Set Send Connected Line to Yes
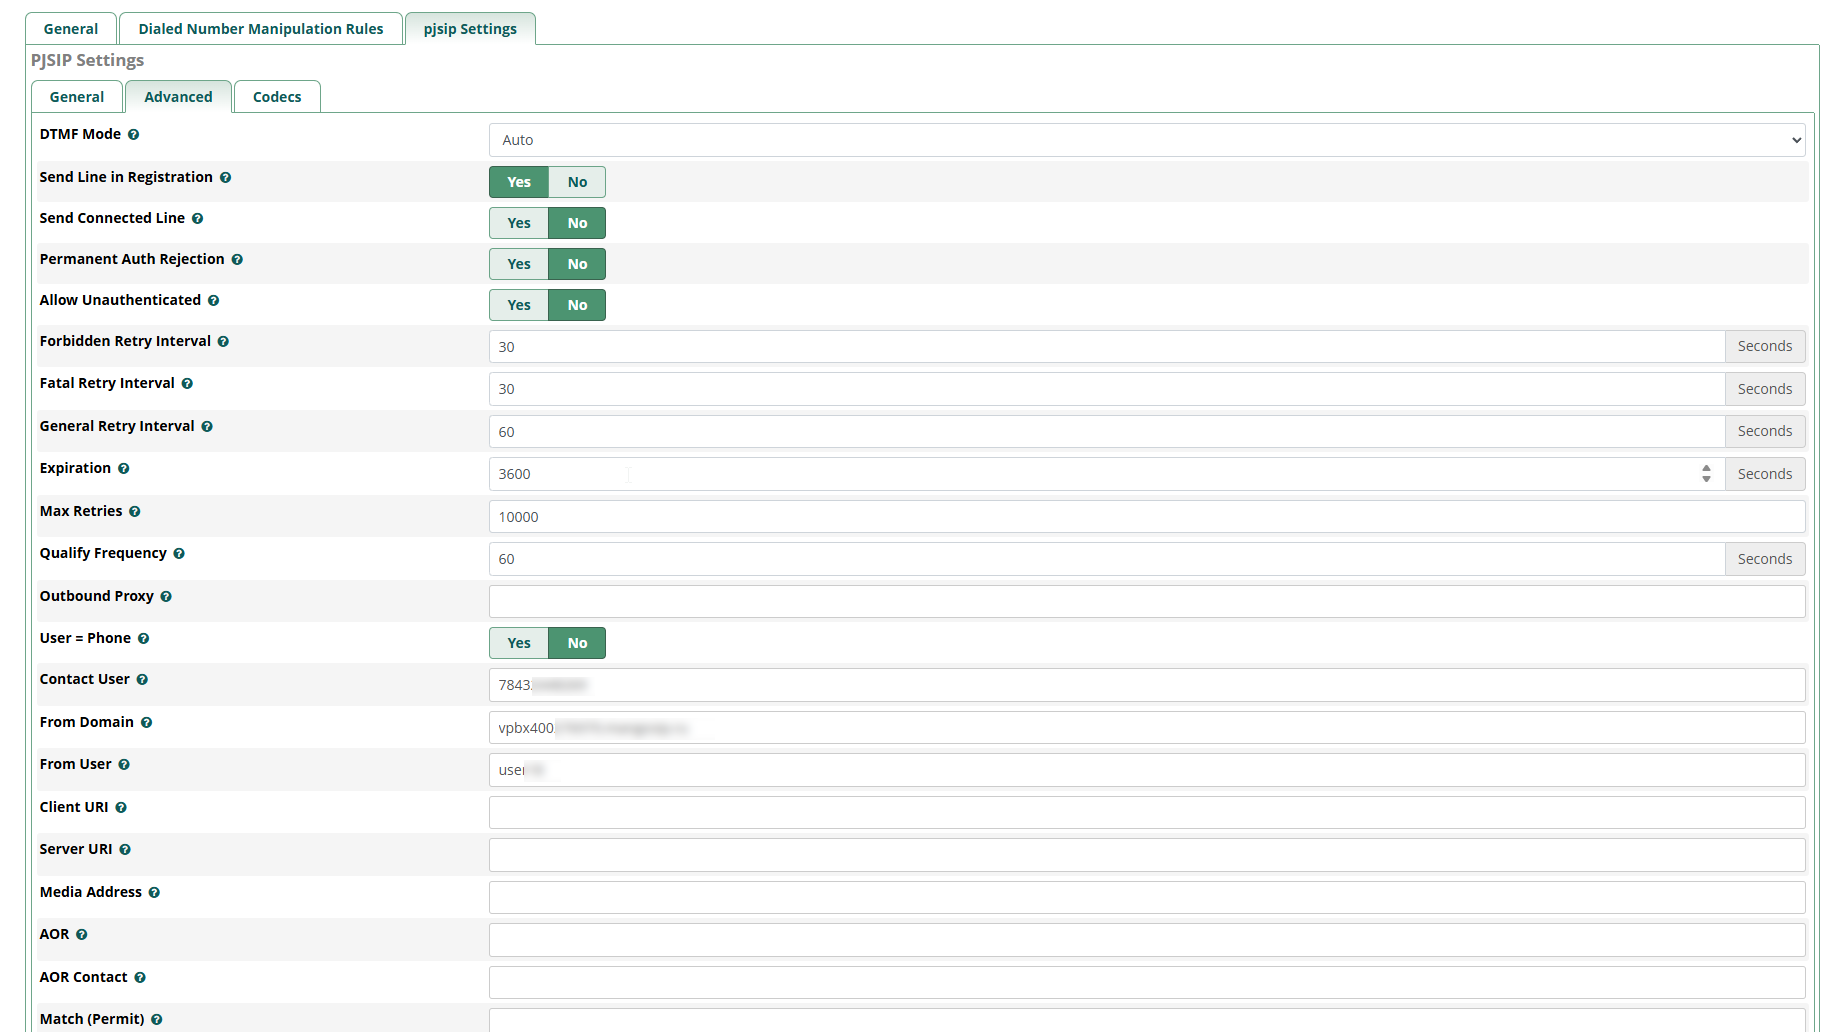This screenshot has height=1032, width=1830. click(519, 223)
